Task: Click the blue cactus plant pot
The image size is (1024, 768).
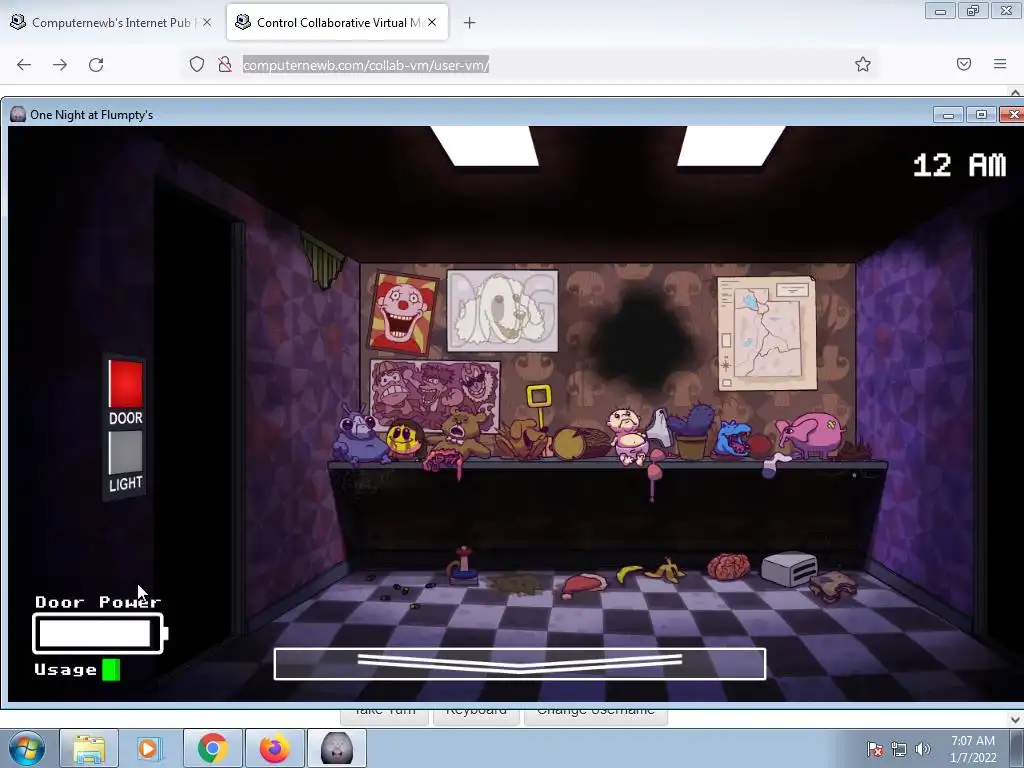Action: tap(692, 432)
